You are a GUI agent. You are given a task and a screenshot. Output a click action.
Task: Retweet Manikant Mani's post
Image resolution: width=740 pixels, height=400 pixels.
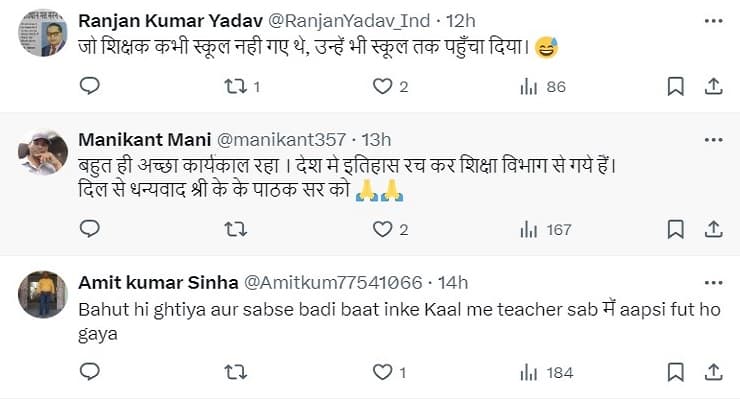click(236, 230)
